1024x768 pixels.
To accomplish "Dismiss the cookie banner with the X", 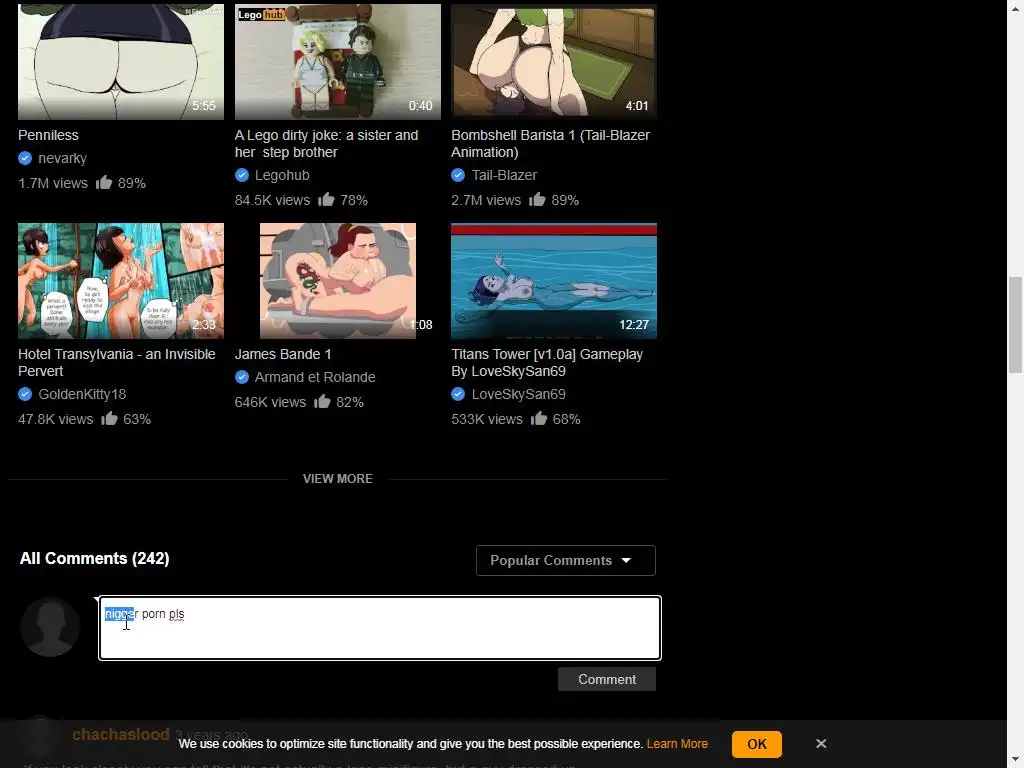I will [821, 743].
